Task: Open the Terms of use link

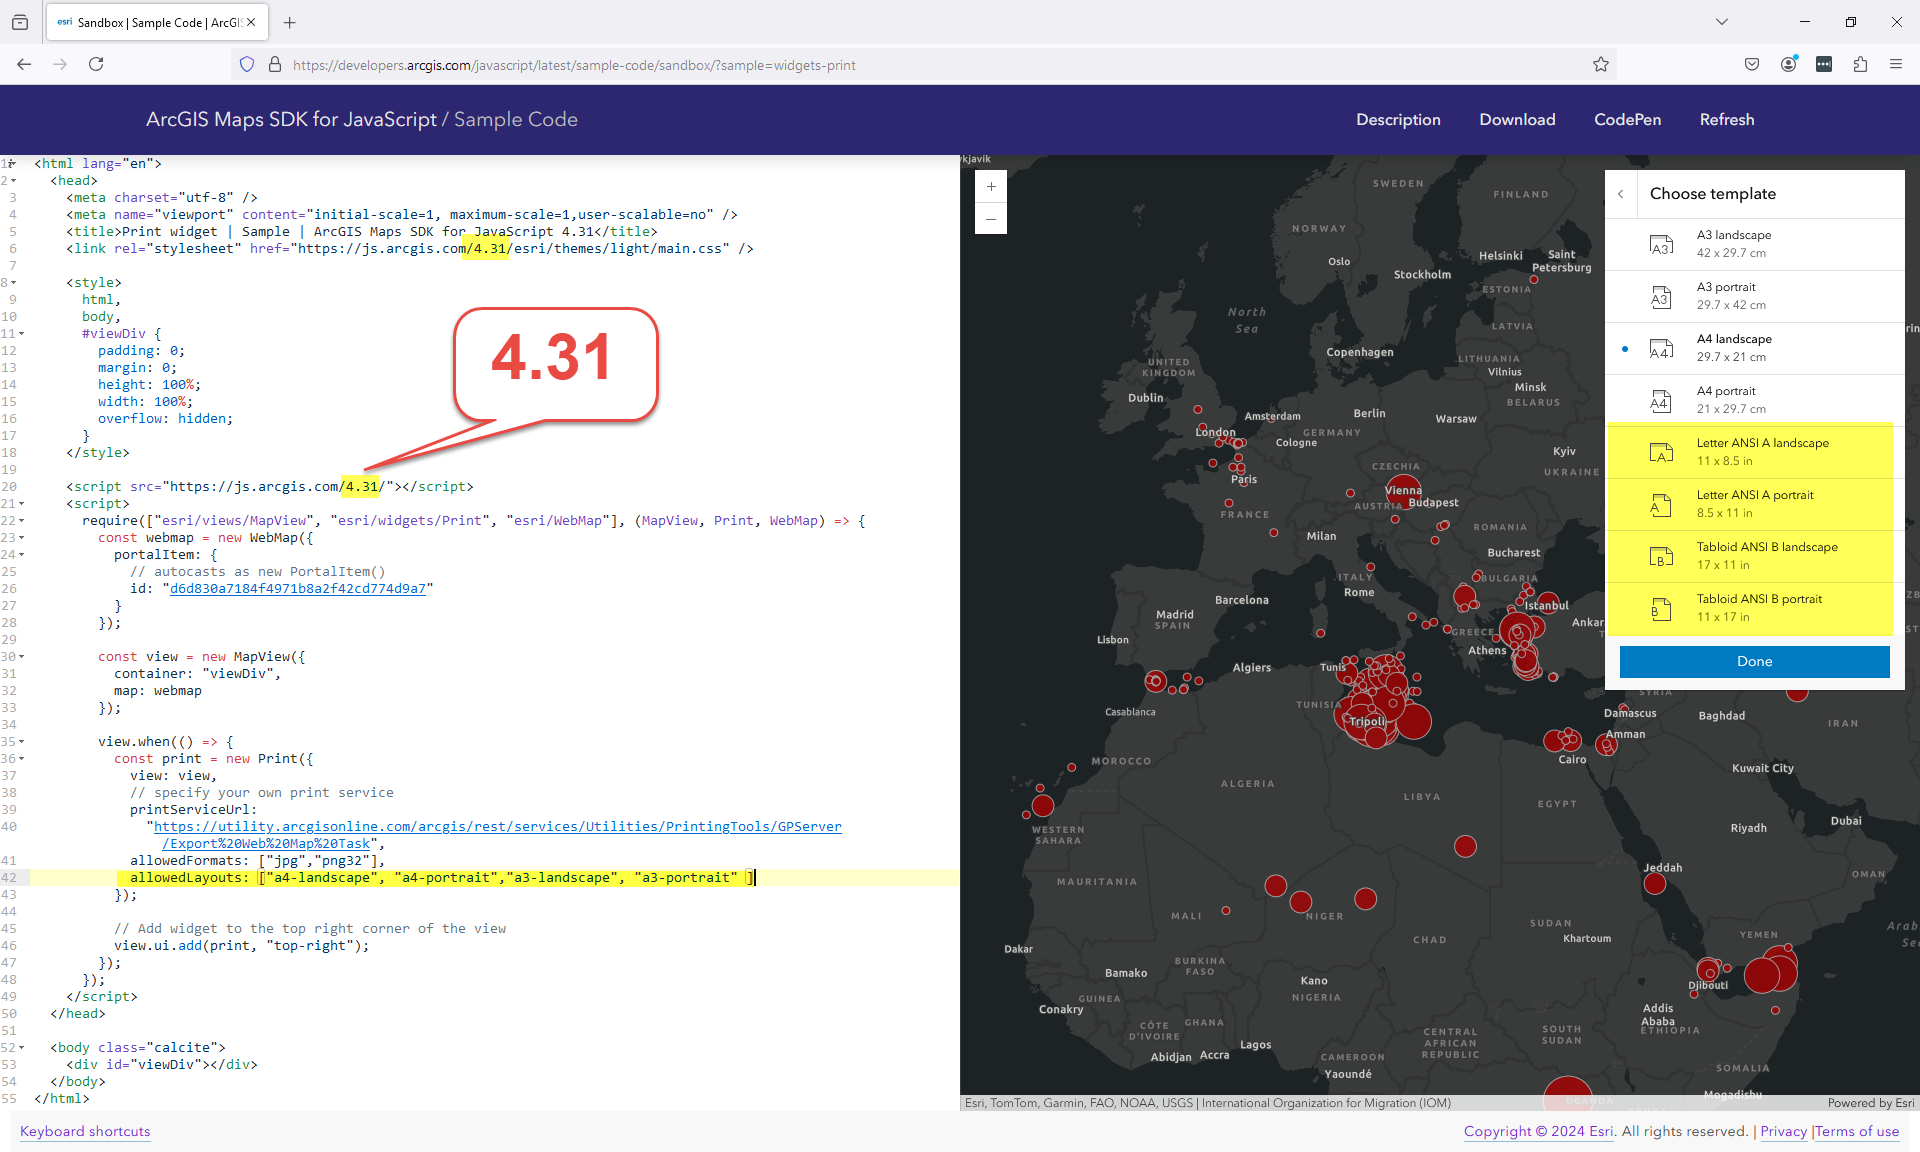Action: click(x=1857, y=1131)
